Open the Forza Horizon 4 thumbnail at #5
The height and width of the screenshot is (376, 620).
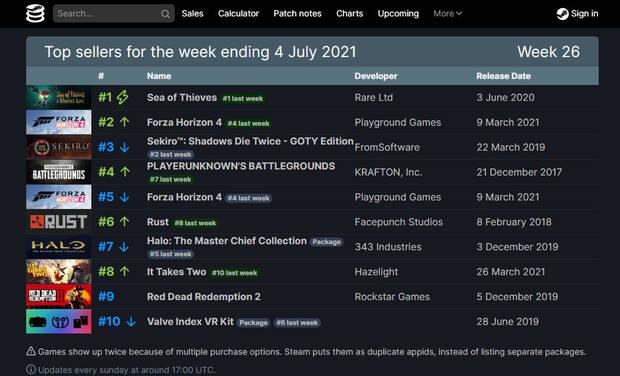pyautogui.click(x=59, y=197)
